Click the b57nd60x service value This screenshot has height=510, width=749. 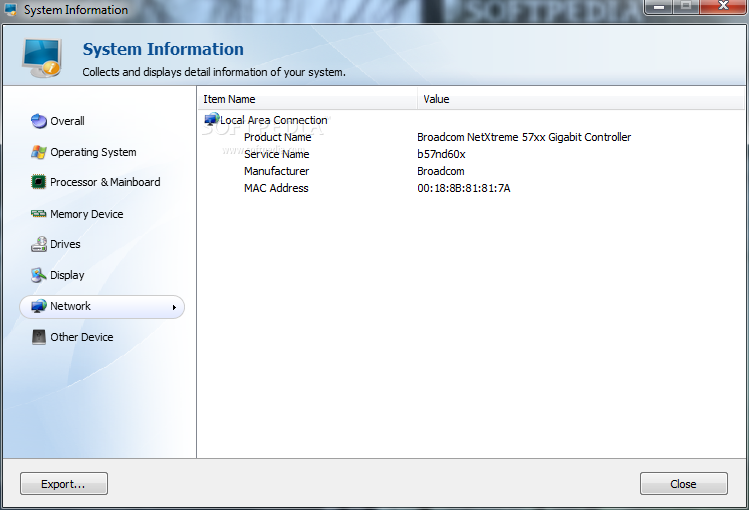pos(441,154)
